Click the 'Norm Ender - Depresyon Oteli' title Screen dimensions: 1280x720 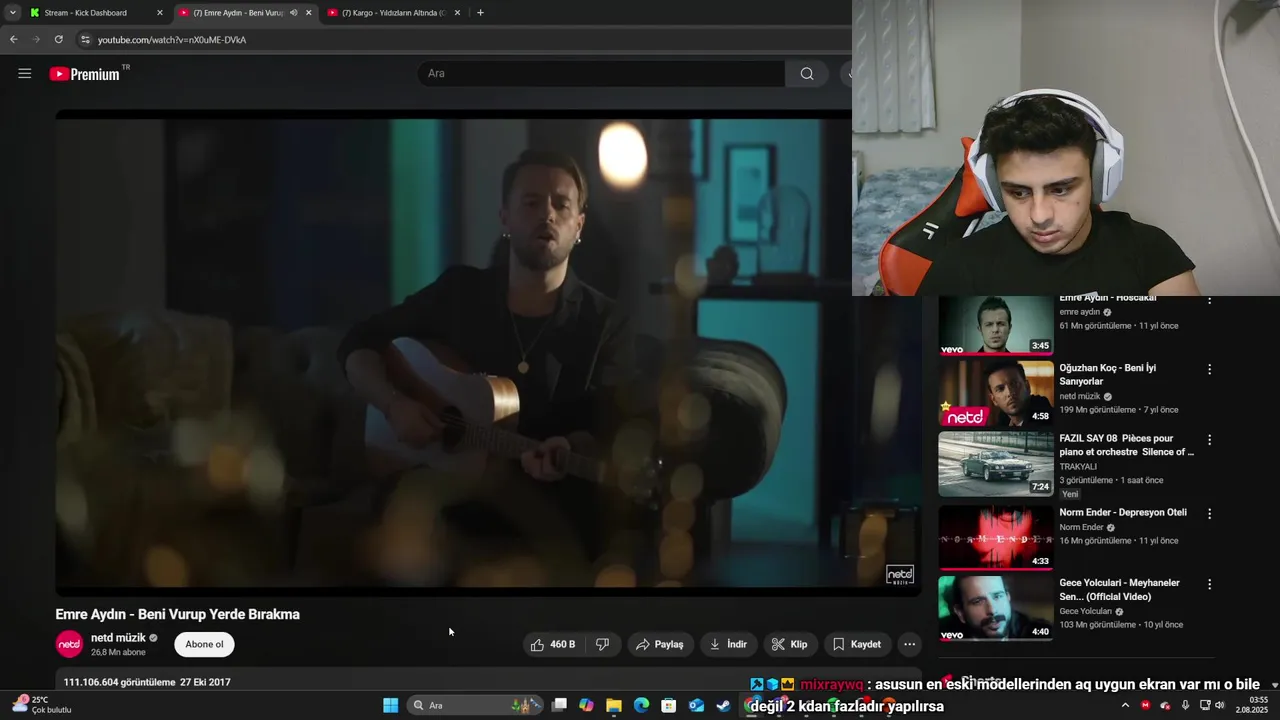coord(1123,512)
